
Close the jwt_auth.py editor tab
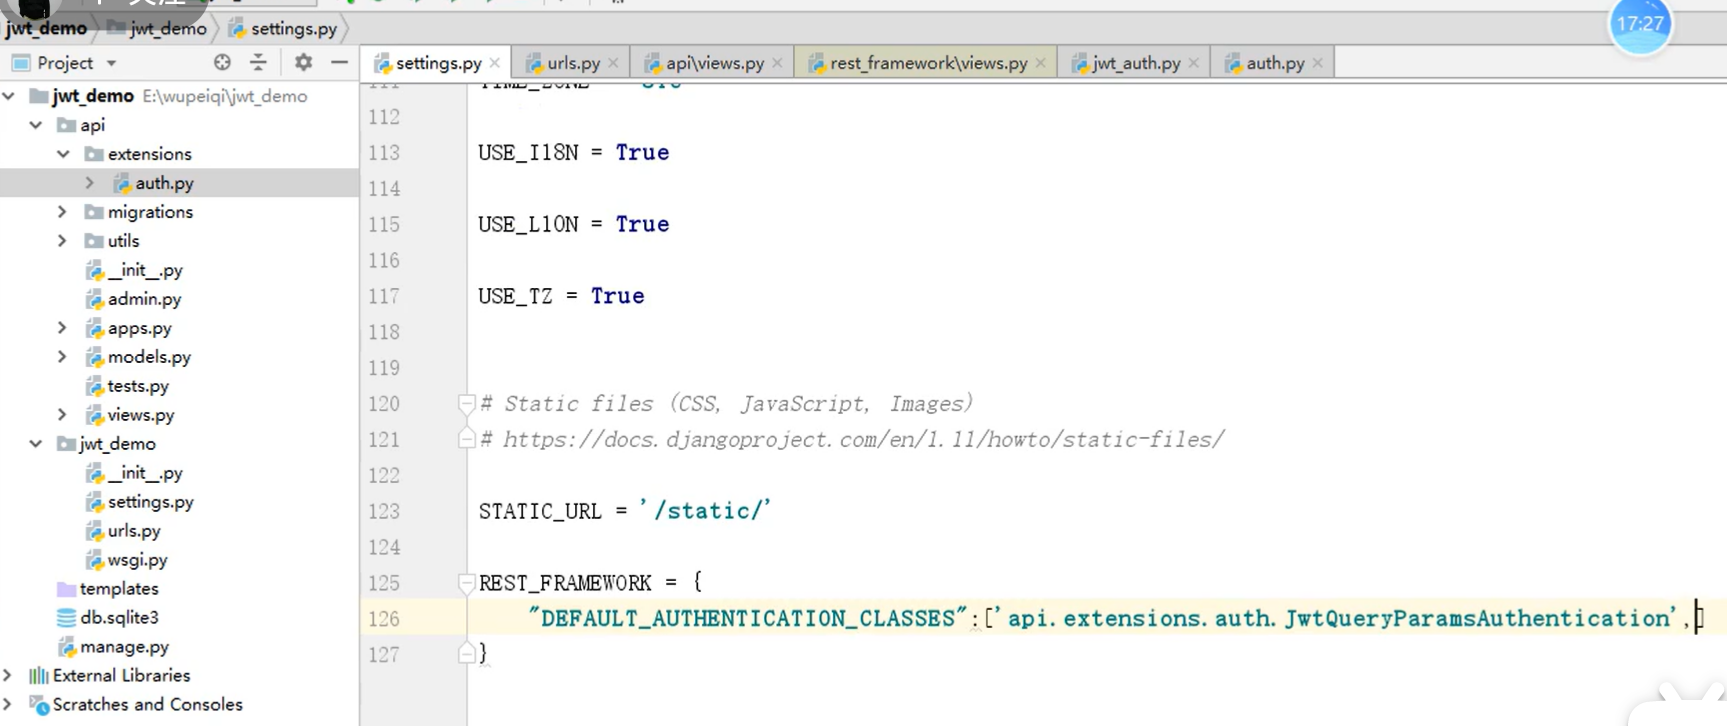(x=1194, y=63)
